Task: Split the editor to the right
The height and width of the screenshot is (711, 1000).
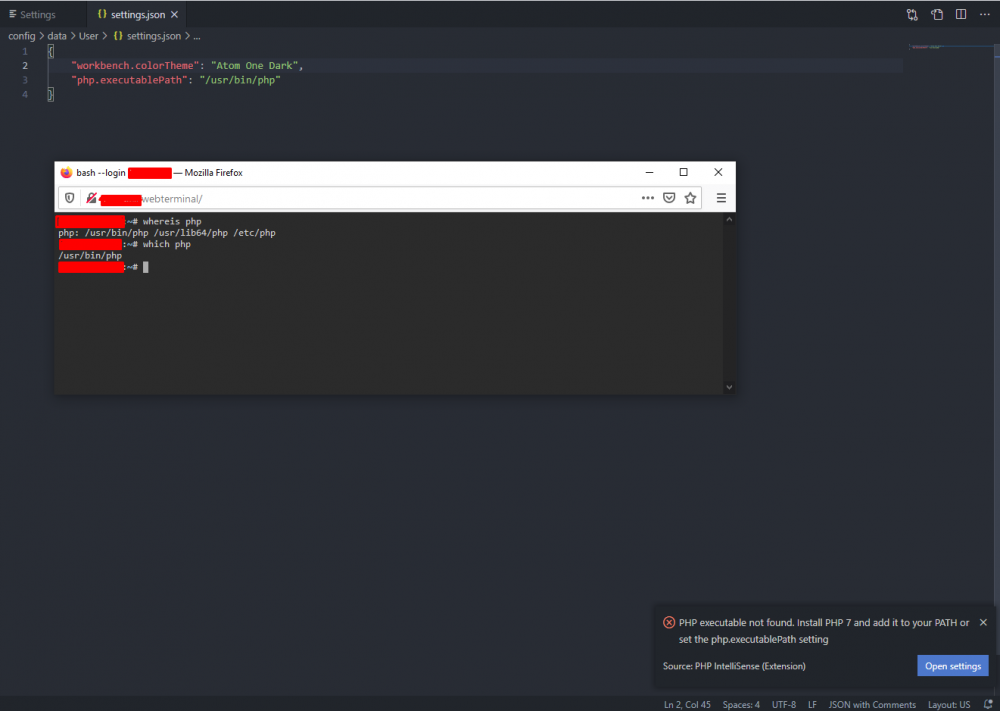Action: [x=960, y=14]
